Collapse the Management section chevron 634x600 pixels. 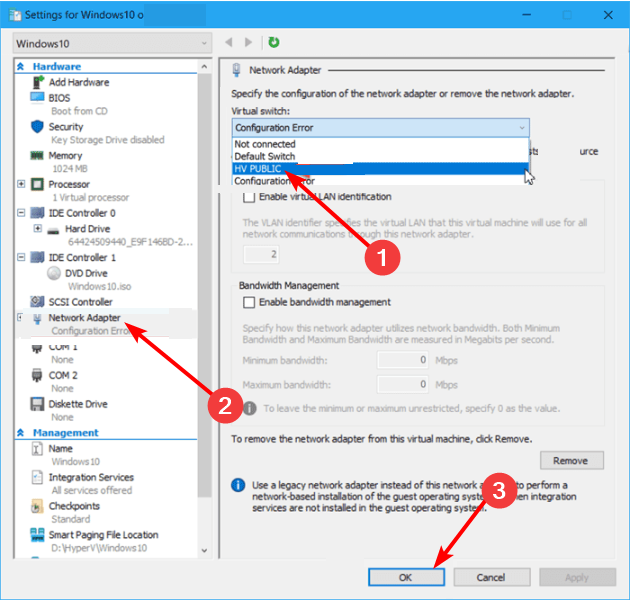pyautogui.click(x=20, y=433)
